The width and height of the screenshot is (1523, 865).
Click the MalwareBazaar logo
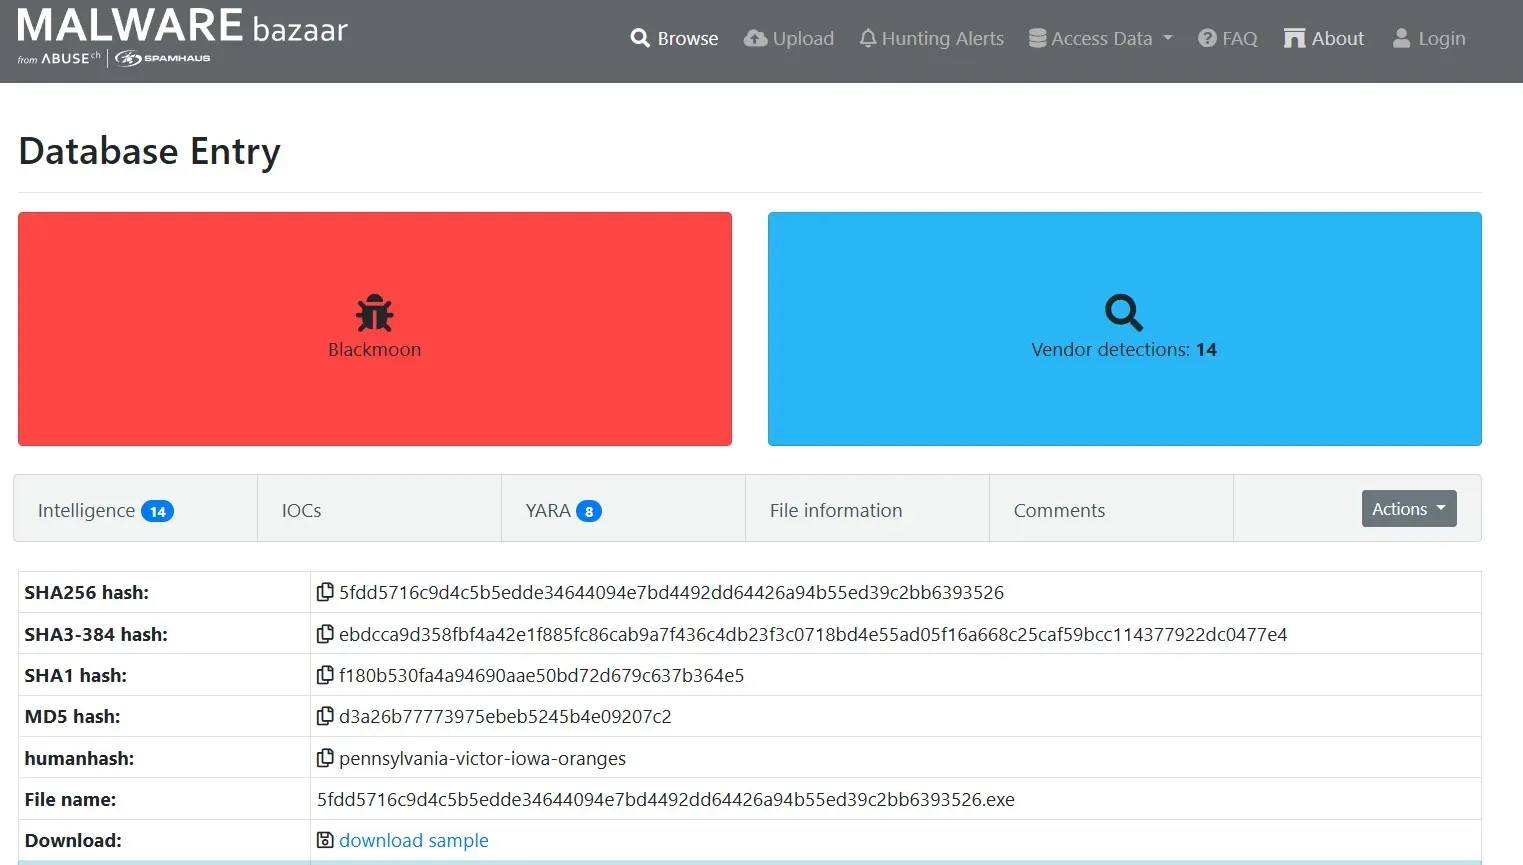click(182, 36)
